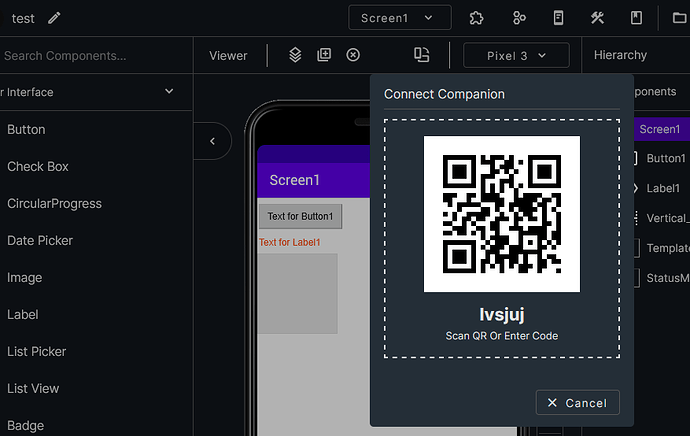Open the build tools icon
690x436 pixels.
point(597,18)
